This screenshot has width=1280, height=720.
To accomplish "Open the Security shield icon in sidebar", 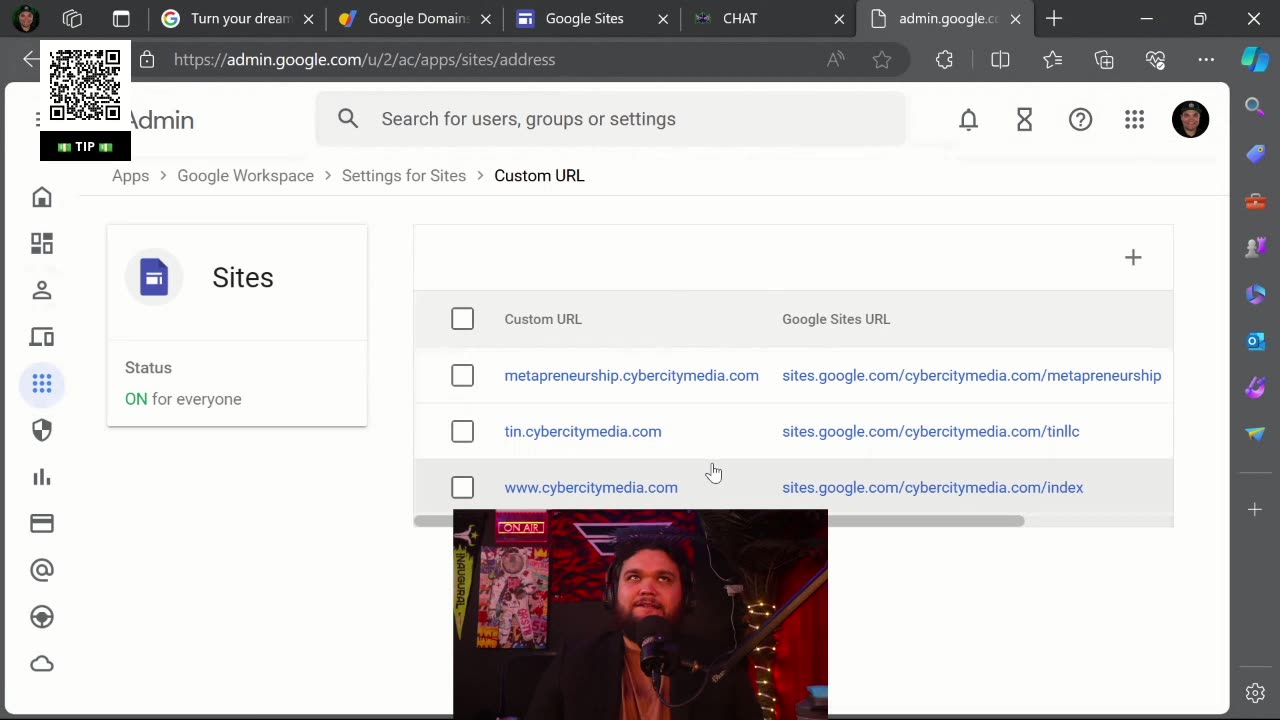I will pyautogui.click(x=42, y=430).
